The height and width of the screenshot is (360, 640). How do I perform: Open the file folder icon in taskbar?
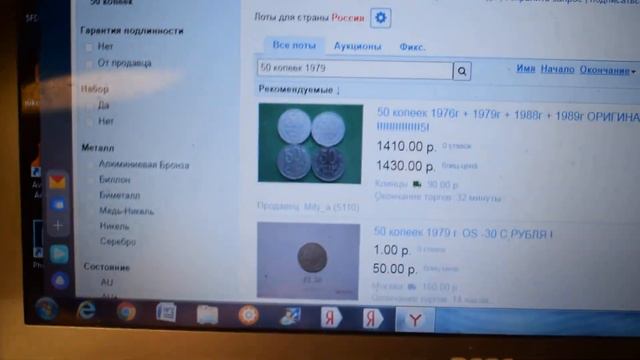point(207,315)
